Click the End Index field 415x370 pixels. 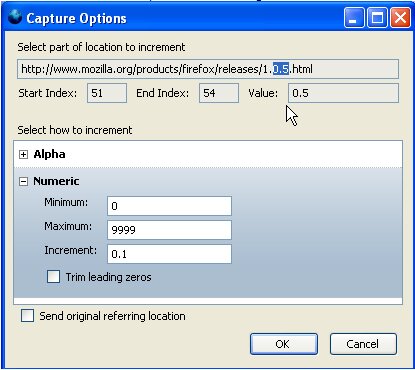(219, 93)
